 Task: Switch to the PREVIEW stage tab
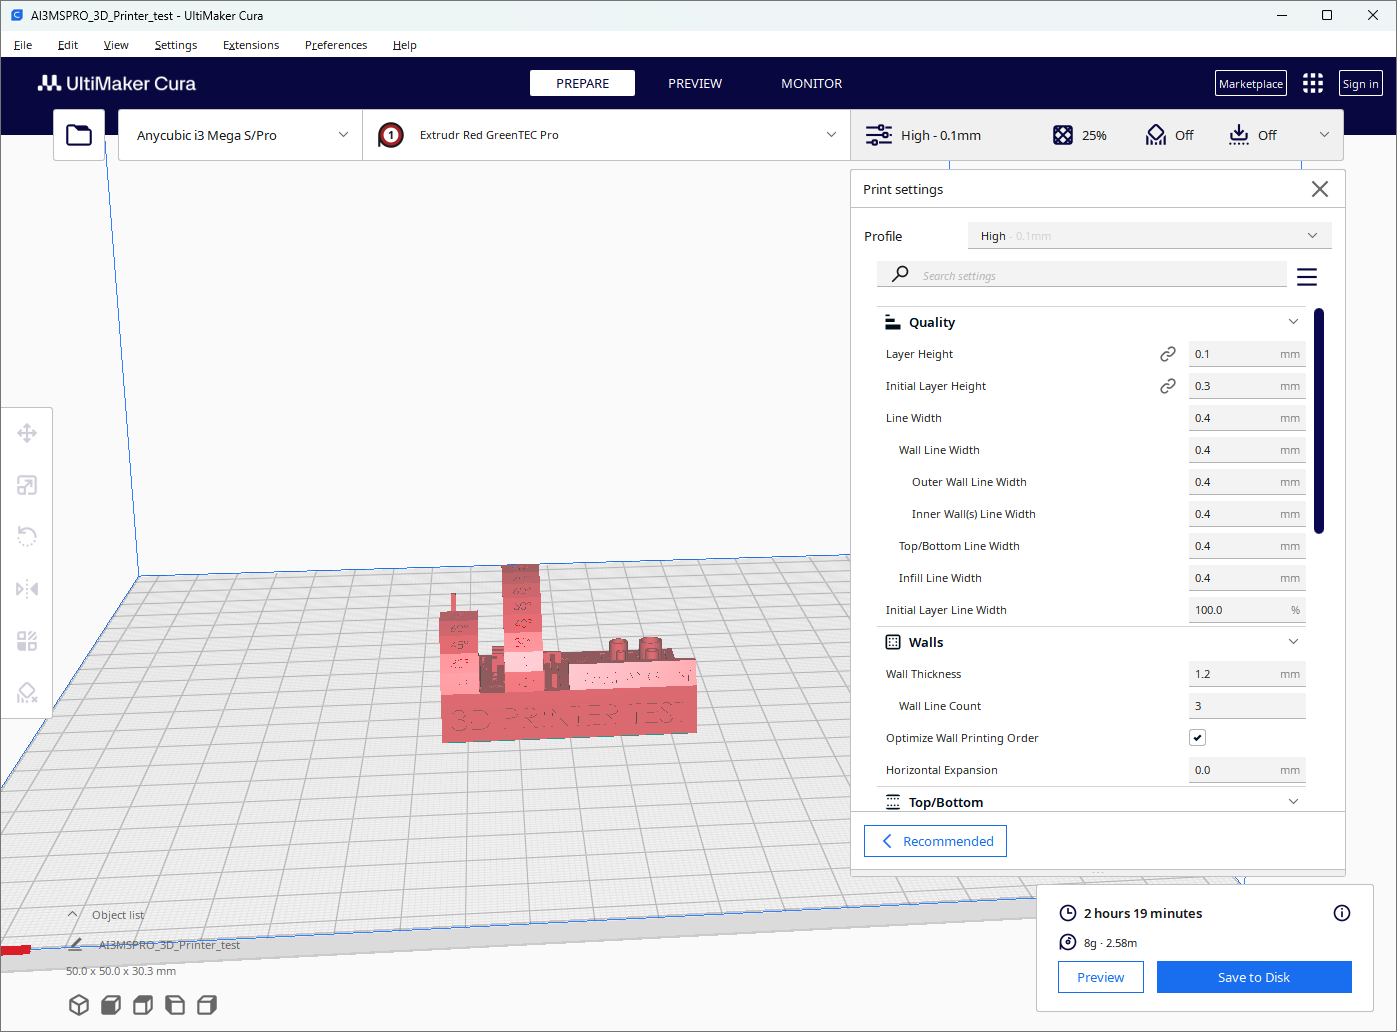695,84
